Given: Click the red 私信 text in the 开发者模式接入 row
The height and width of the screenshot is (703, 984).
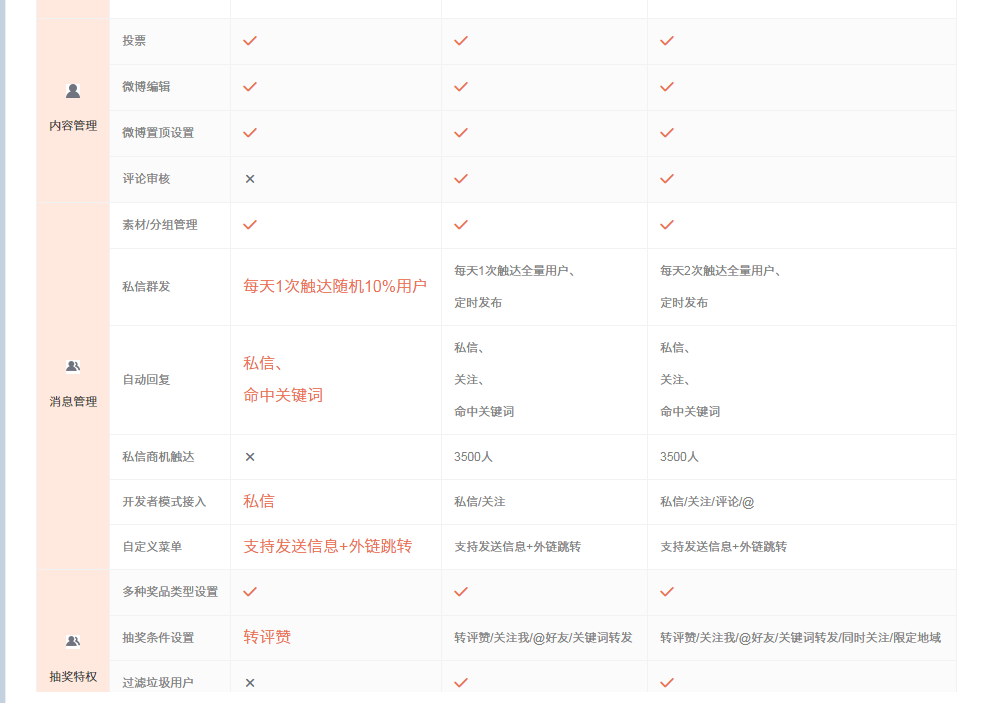Looking at the screenshot, I should click(259, 502).
